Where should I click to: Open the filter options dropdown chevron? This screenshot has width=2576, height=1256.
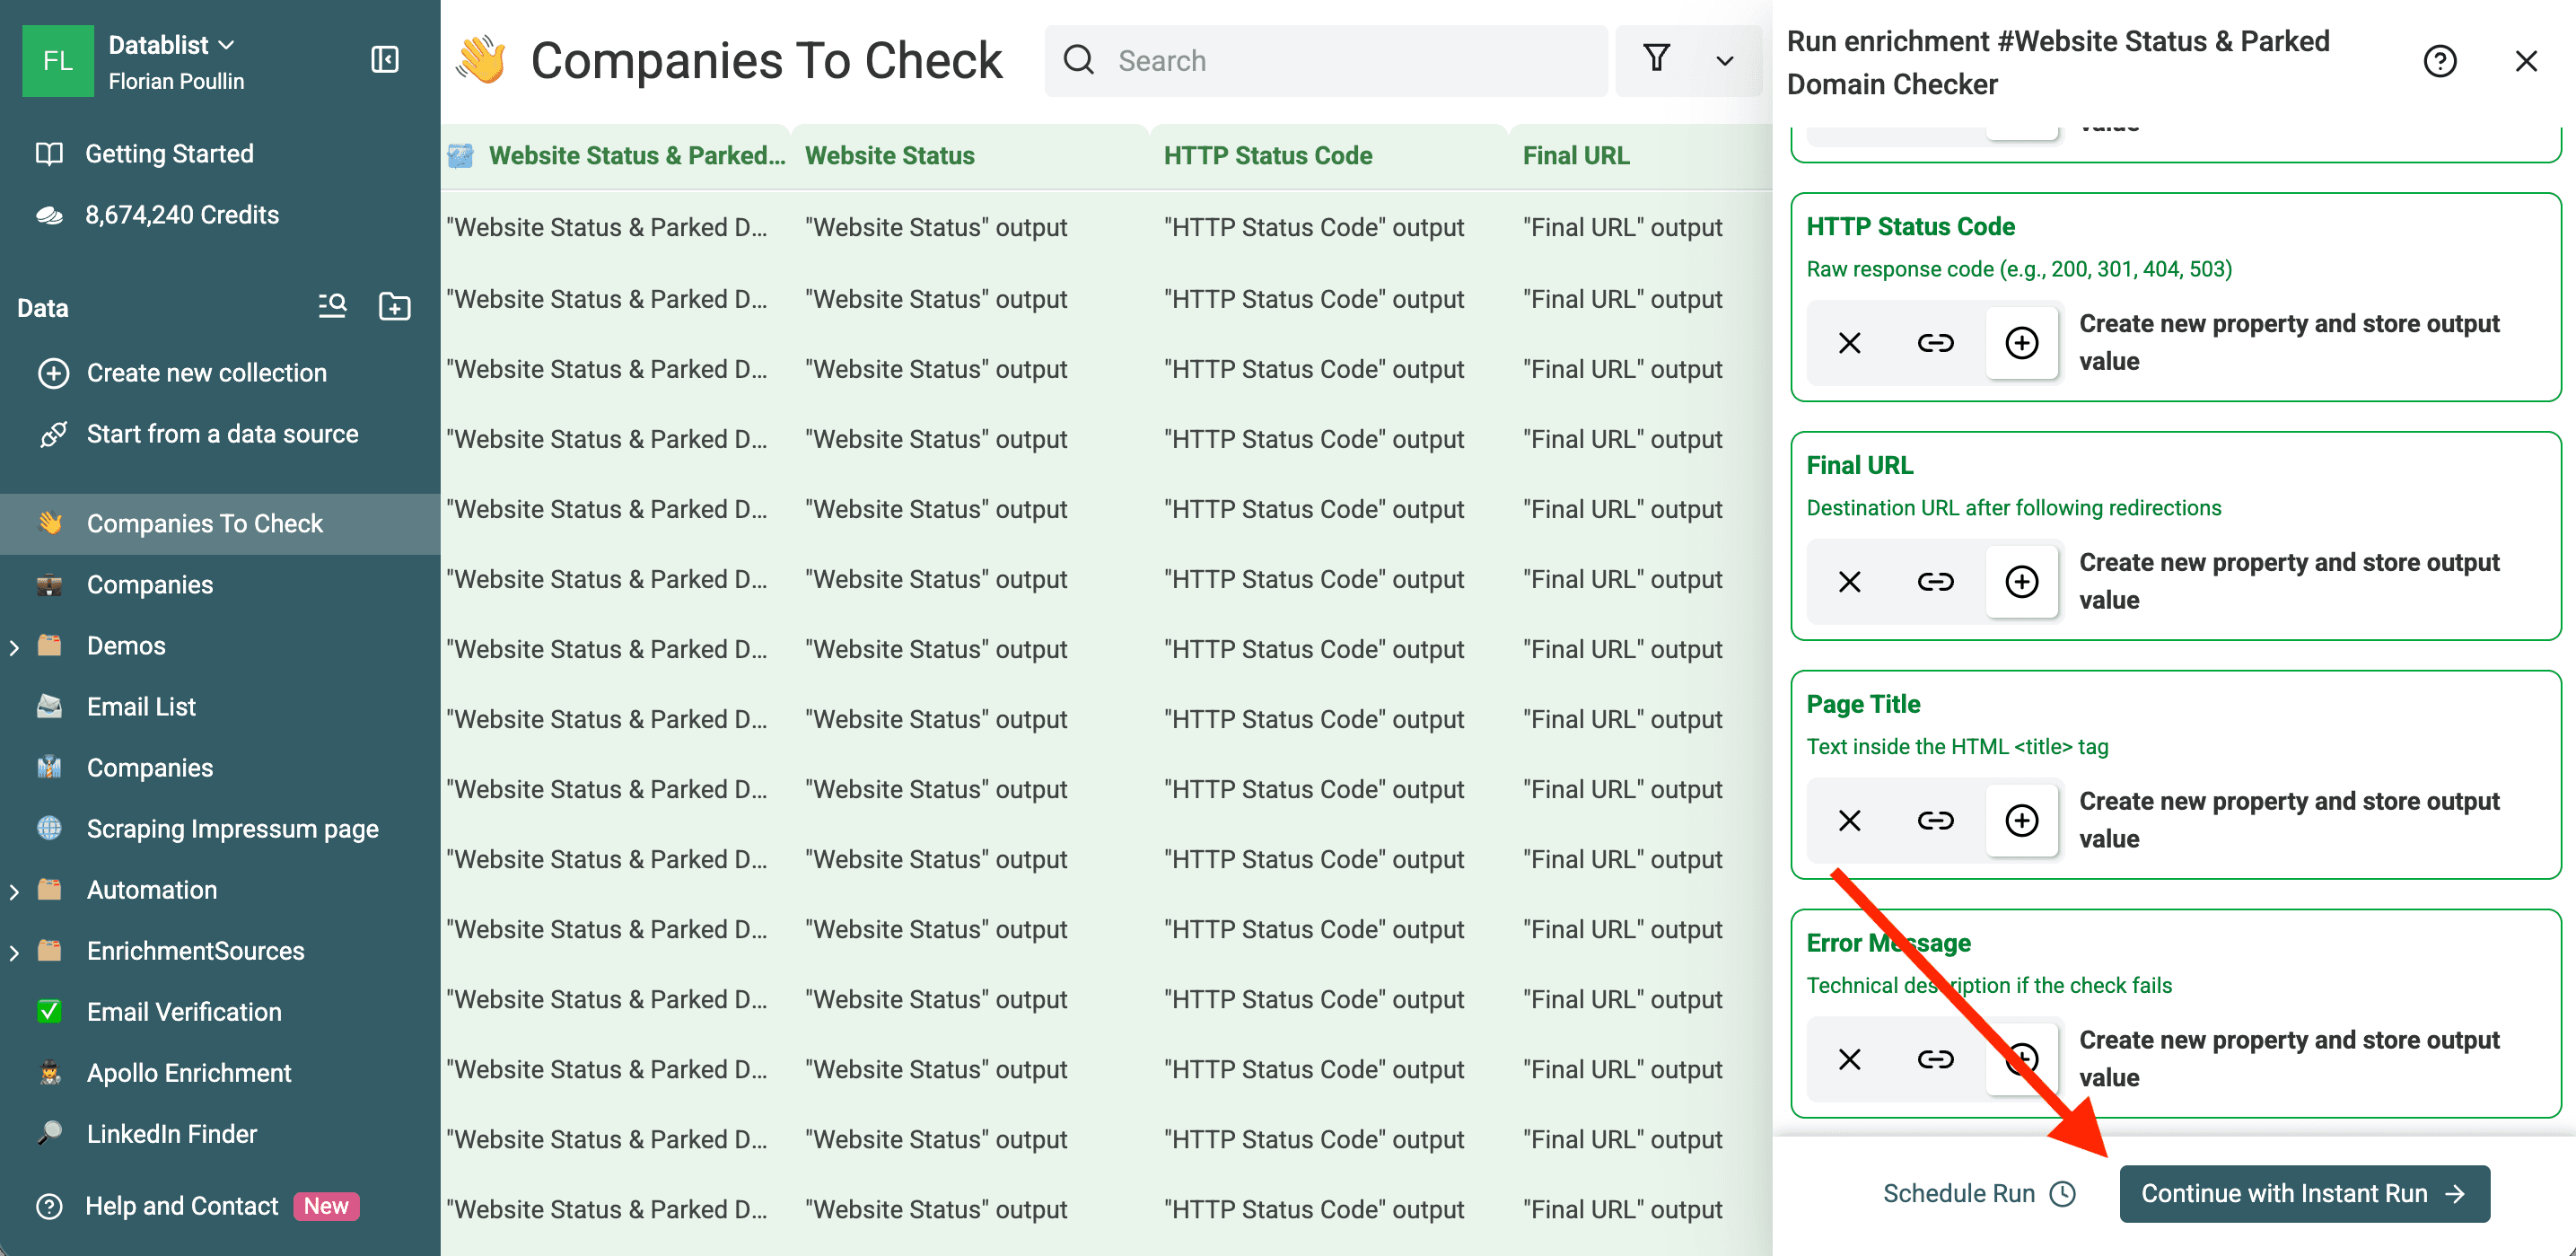tap(1724, 61)
